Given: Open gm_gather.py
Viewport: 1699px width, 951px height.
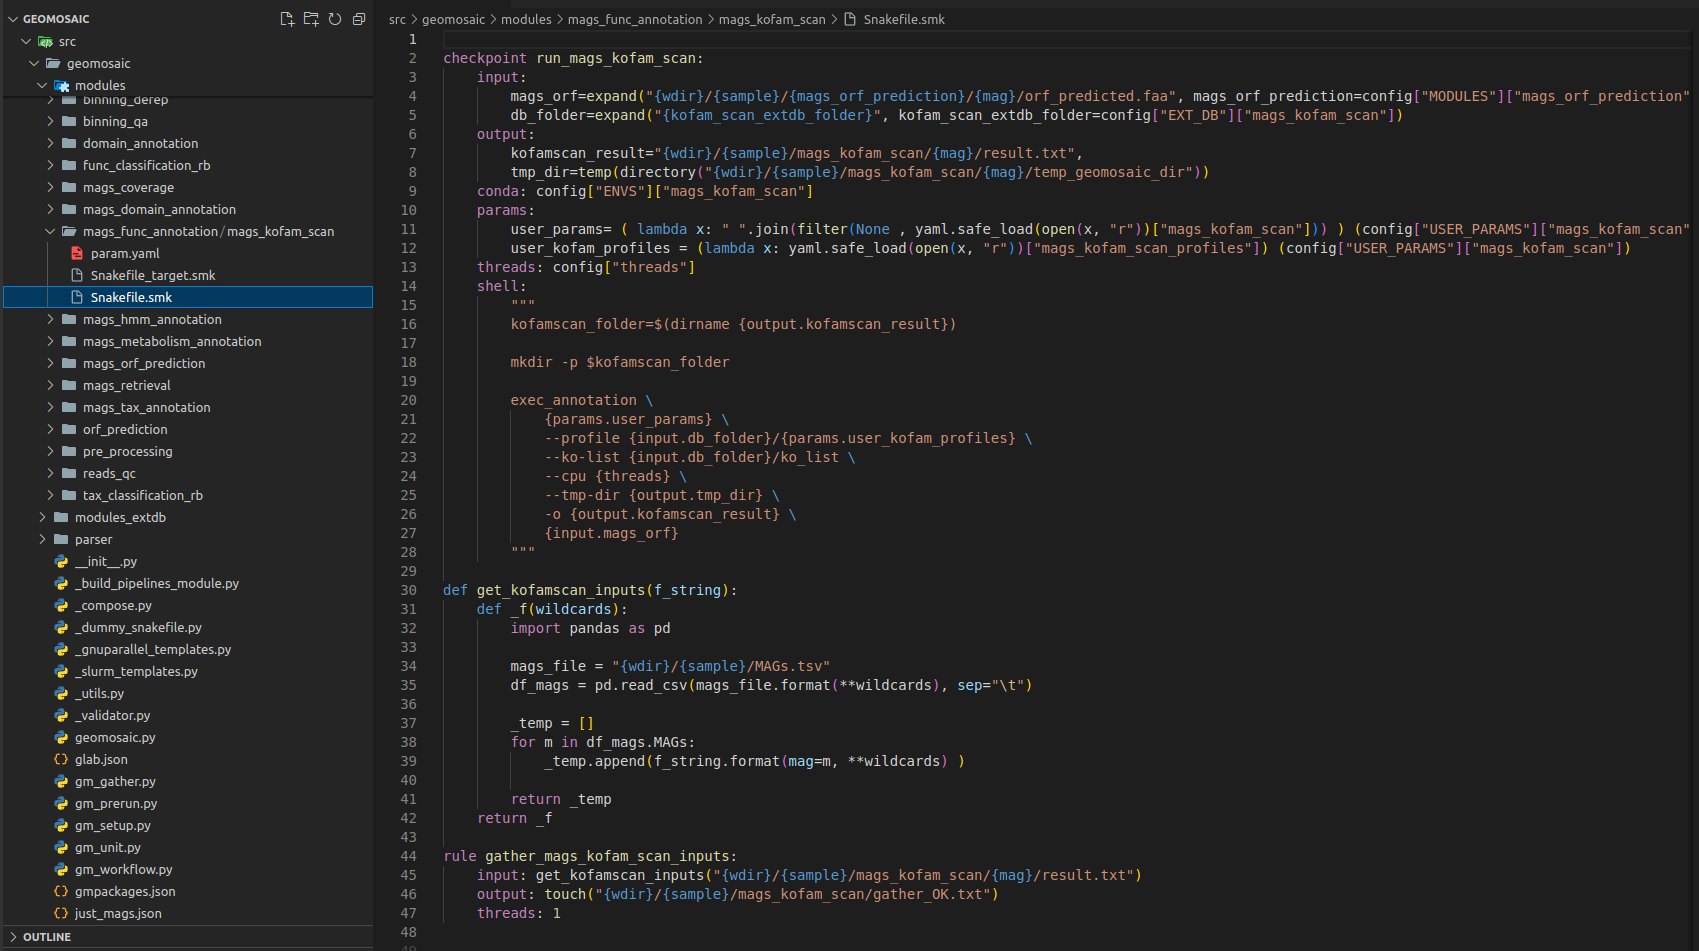Looking at the screenshot, I should pos(115,781).
